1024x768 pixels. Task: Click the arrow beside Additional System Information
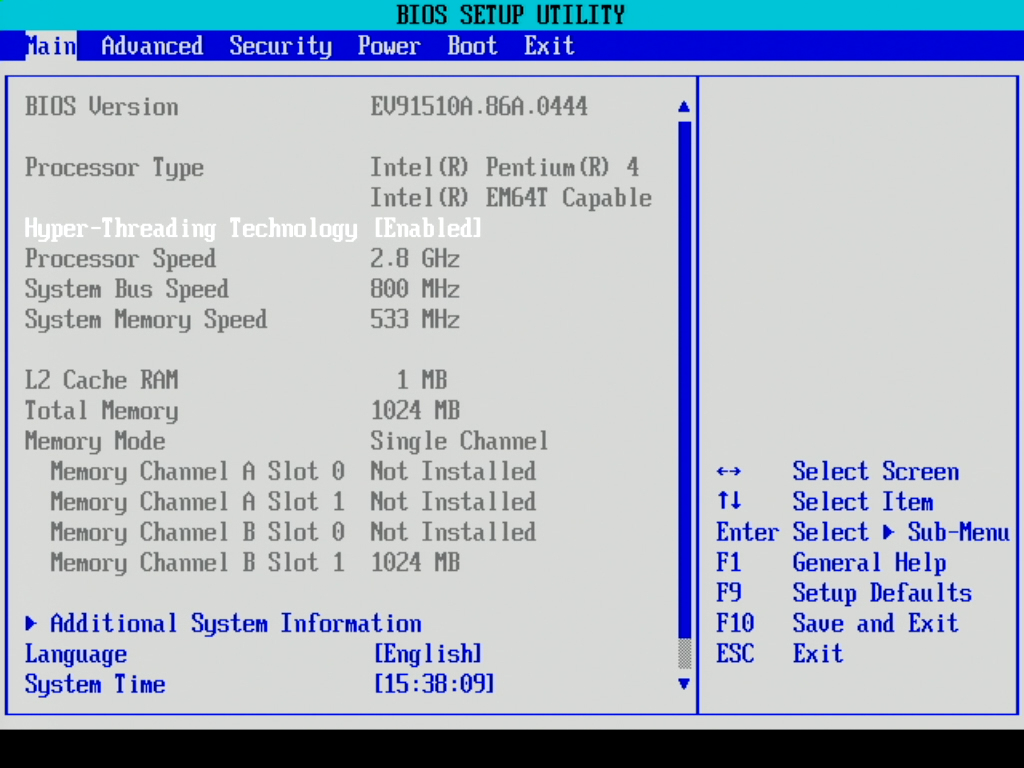coord(32,624)
